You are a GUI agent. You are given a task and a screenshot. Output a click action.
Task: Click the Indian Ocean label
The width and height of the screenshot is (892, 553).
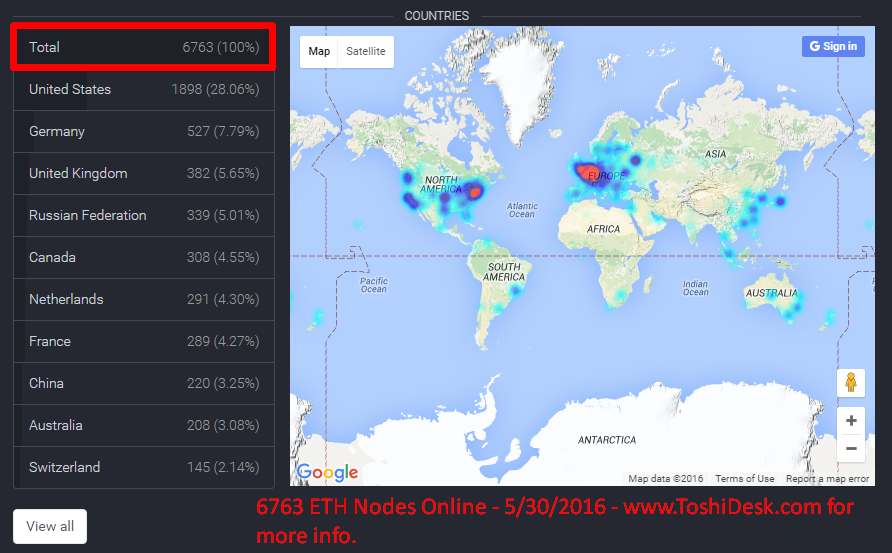tap(696, 288)
